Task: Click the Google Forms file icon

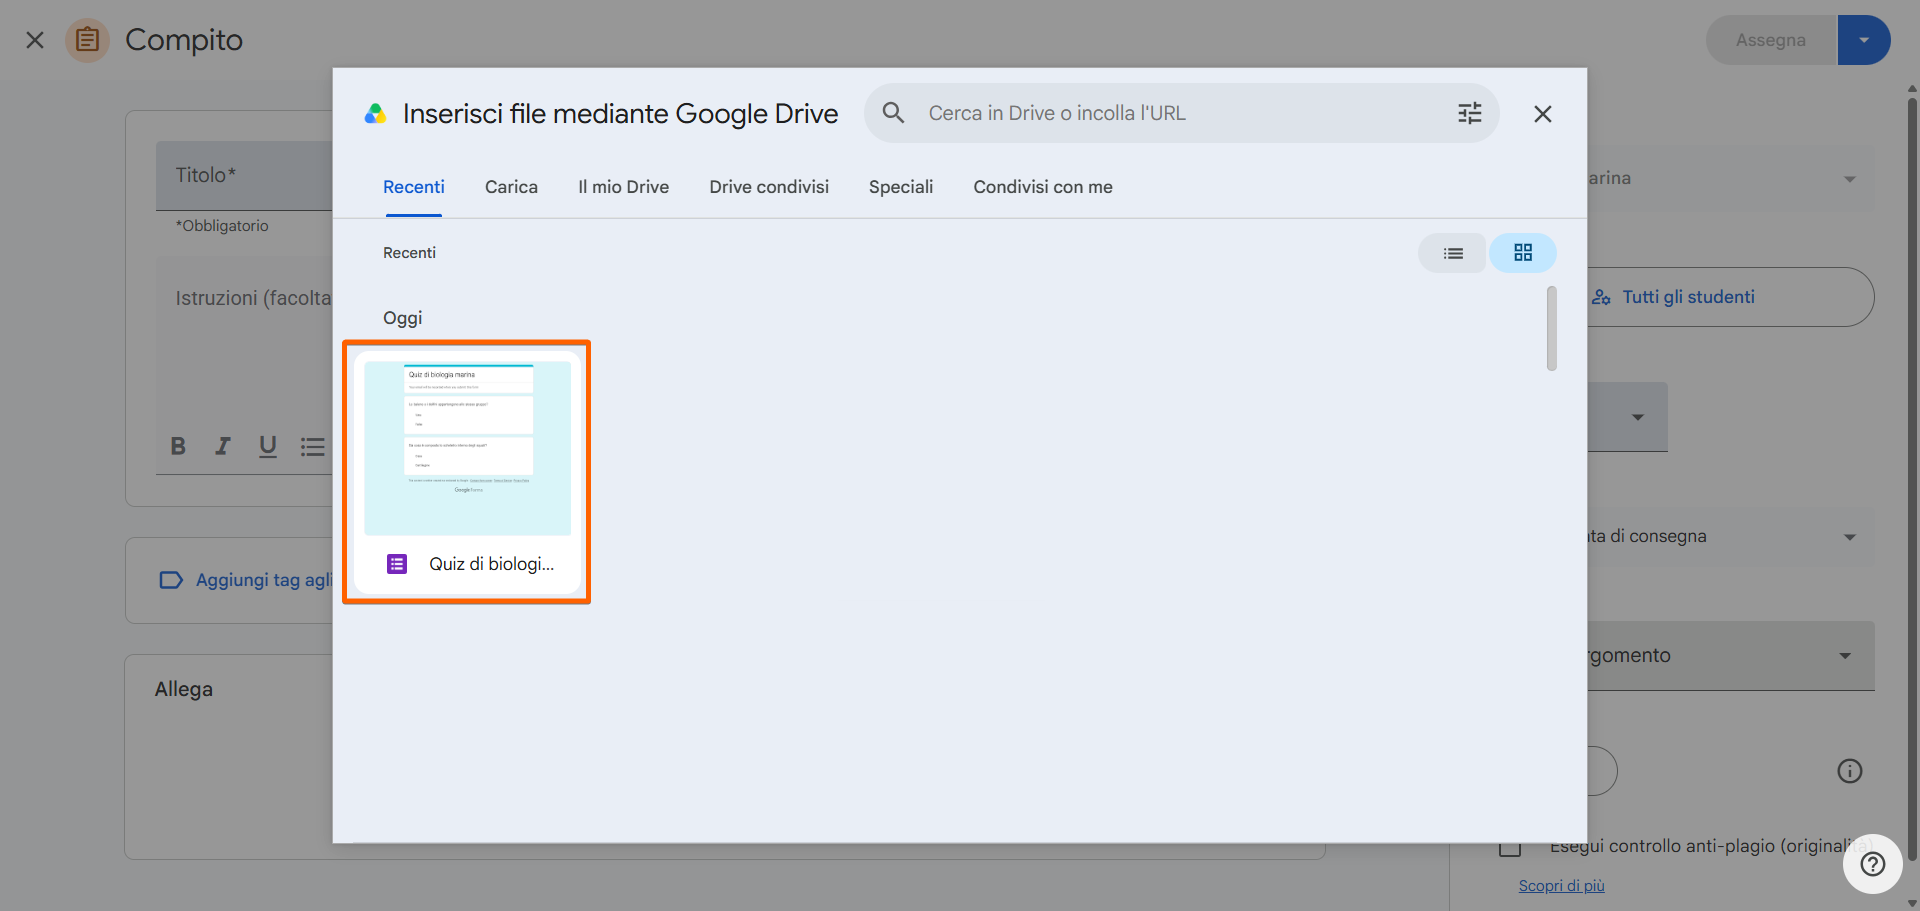Action: [x=397, y=564]
